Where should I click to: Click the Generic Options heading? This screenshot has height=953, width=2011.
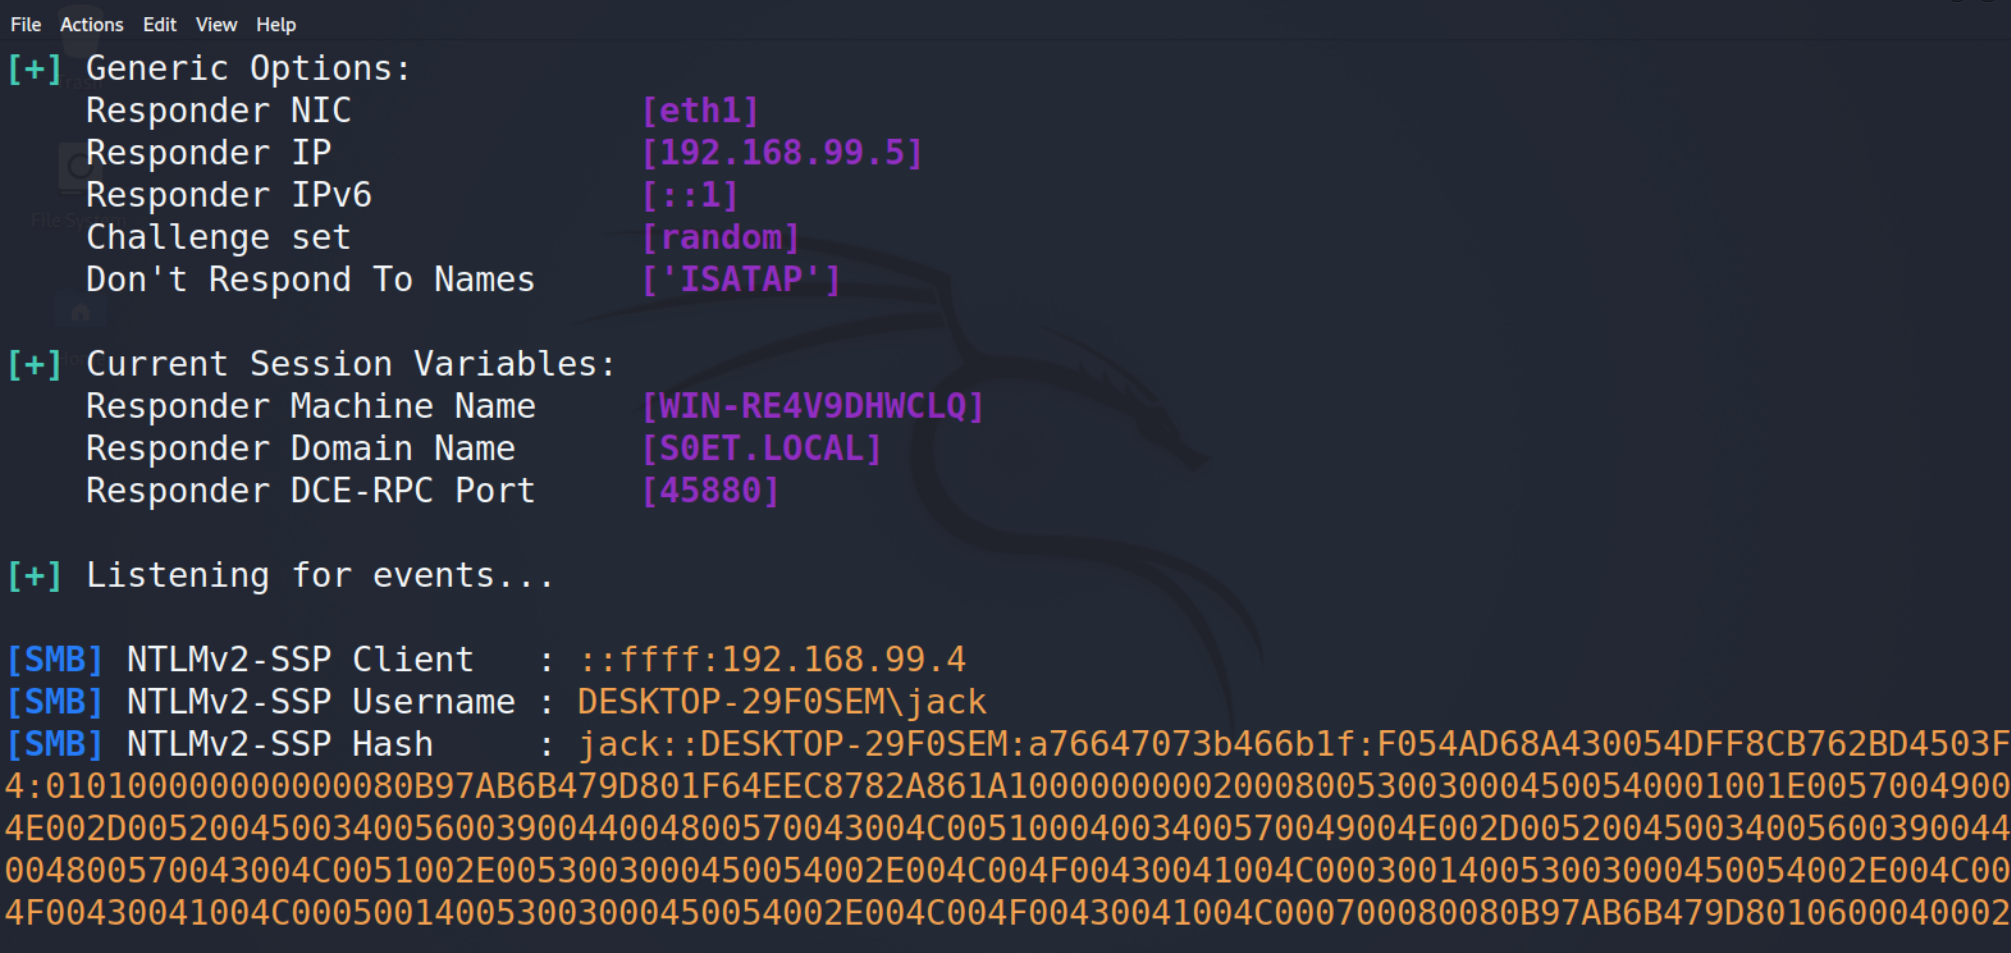248,68
